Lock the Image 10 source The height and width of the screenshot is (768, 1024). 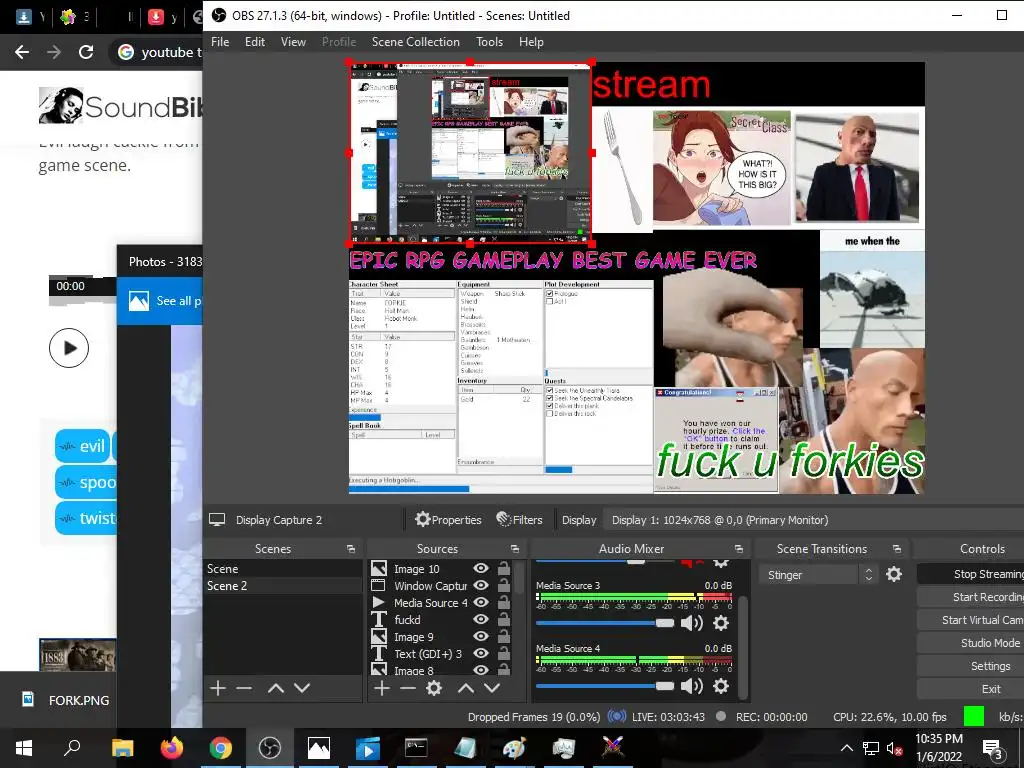point(504,568)
